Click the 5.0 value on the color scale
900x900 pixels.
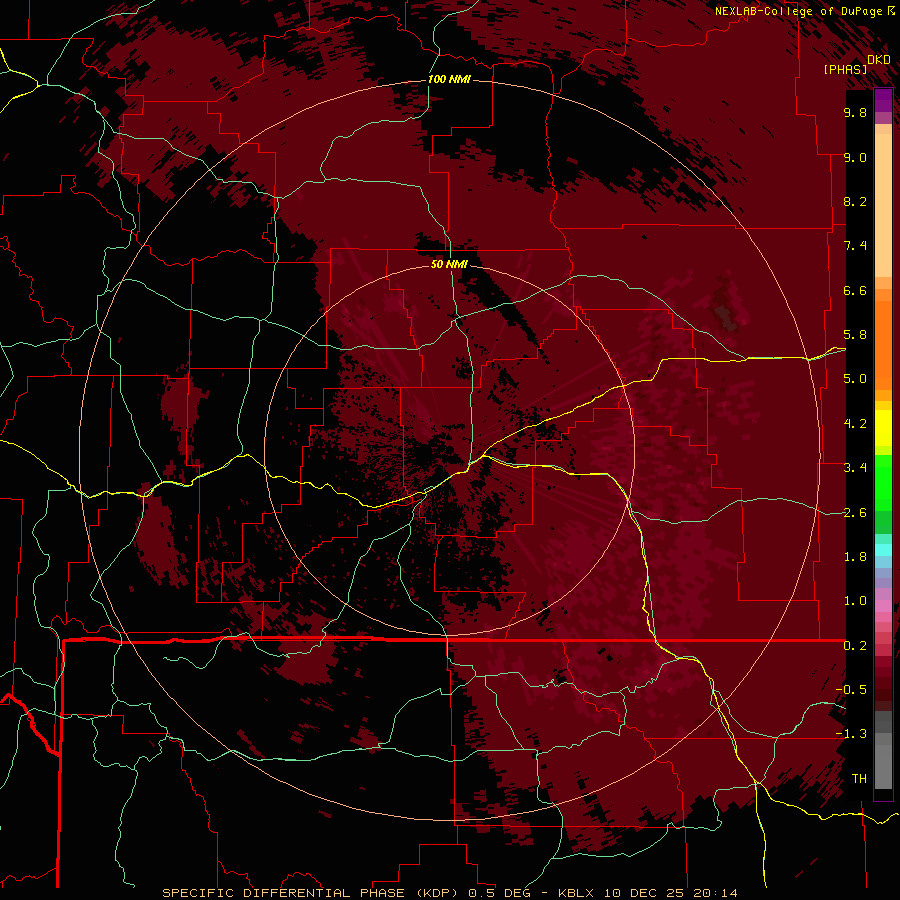click(x=855, y=379)
